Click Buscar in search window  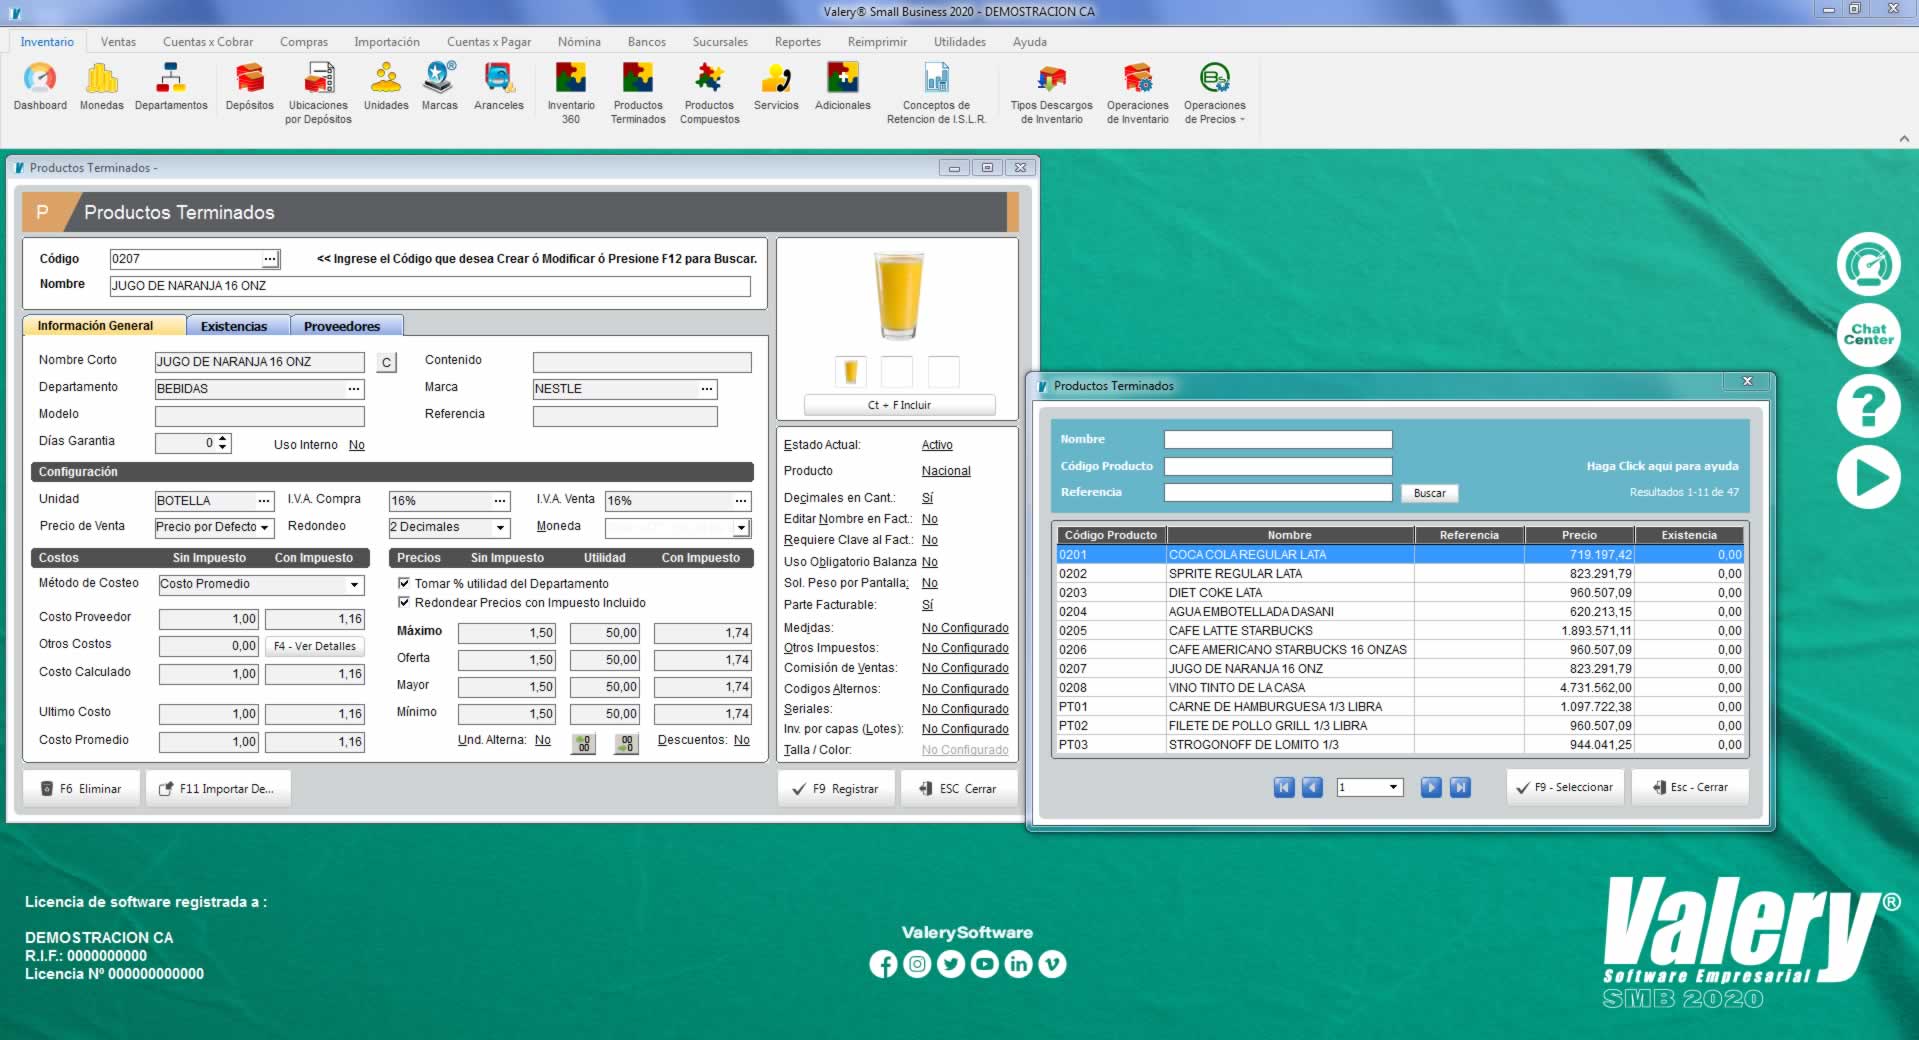1429,493
